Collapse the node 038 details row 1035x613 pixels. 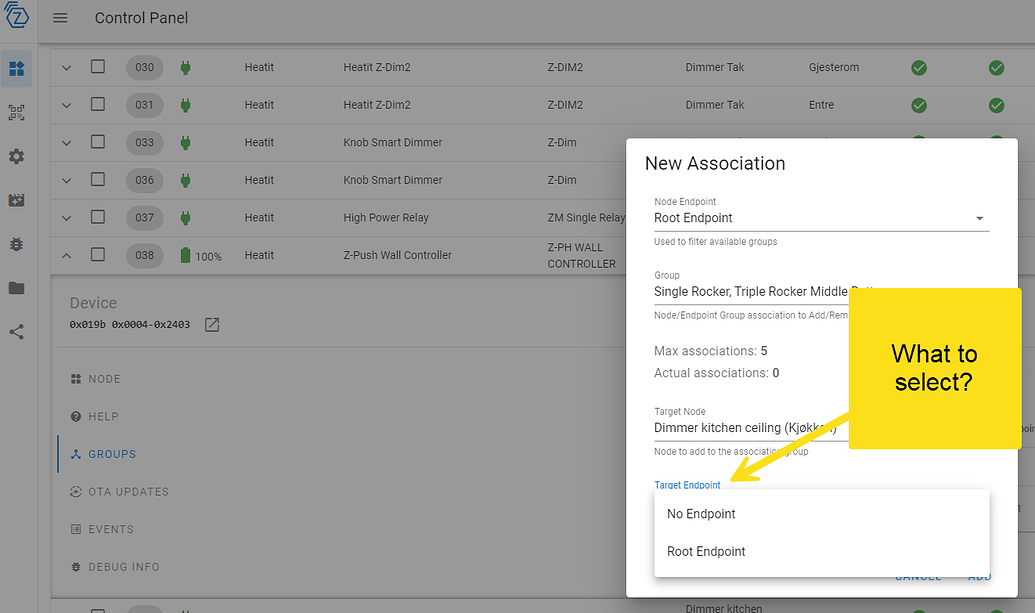(66, 255)
